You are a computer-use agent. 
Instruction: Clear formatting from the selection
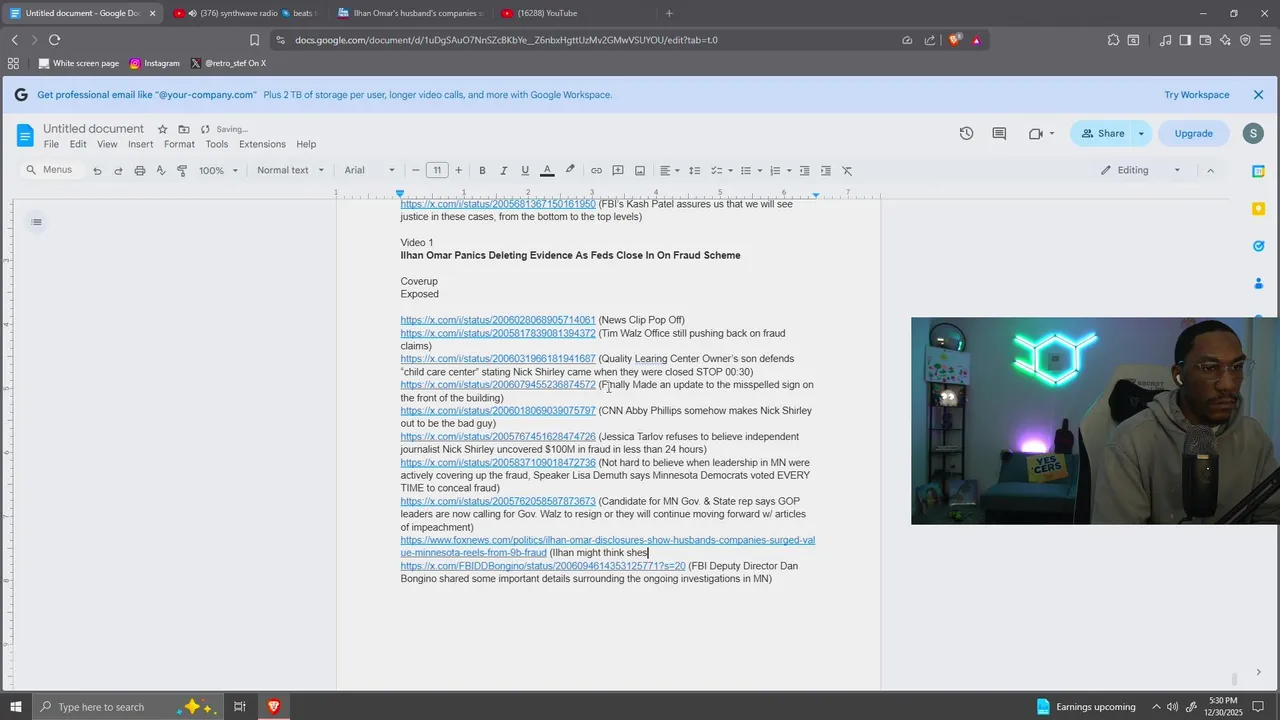tap(847, 171)
